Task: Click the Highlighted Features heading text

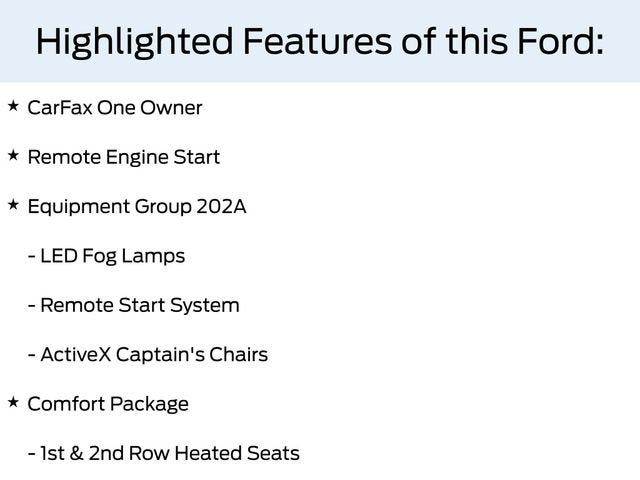Action: click(x=319, y=42)
